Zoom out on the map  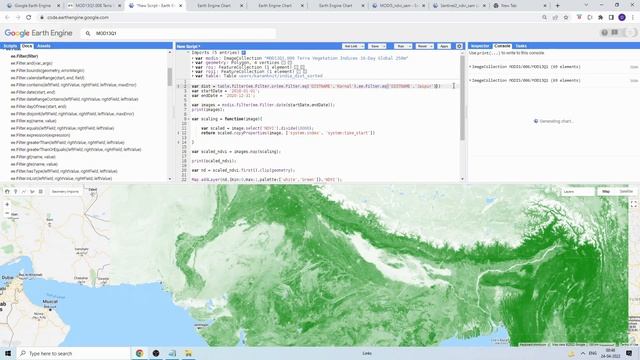point(7,213)
